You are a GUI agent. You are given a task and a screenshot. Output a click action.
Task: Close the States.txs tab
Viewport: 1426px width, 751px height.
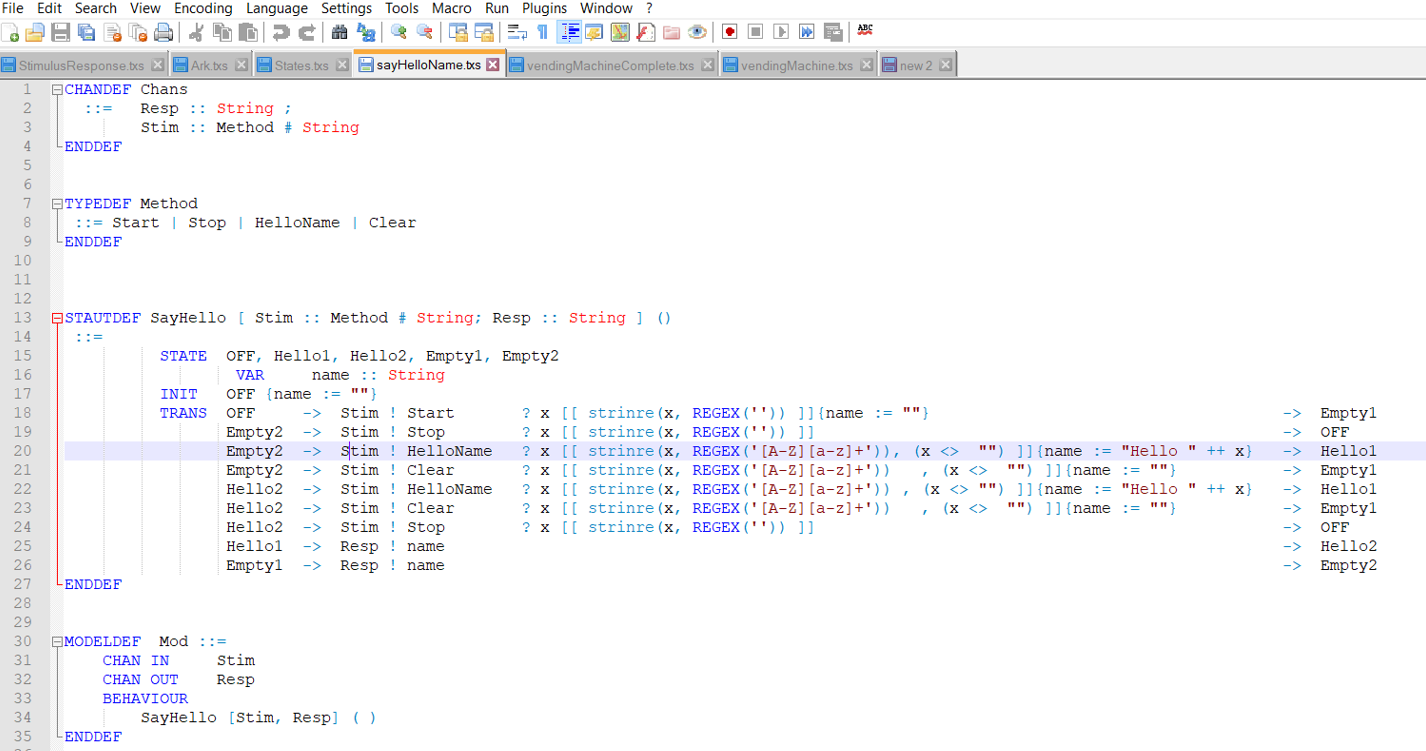point(341,65)
